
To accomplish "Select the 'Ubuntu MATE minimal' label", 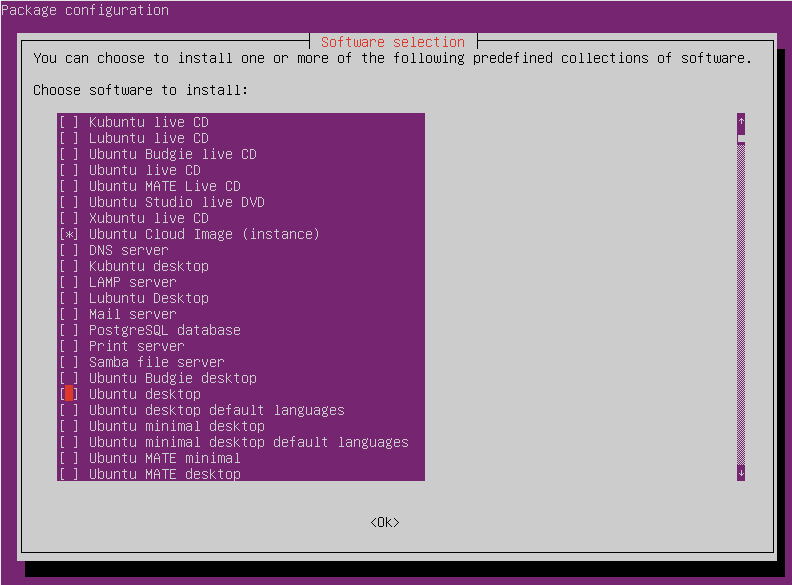I will 165,458.
